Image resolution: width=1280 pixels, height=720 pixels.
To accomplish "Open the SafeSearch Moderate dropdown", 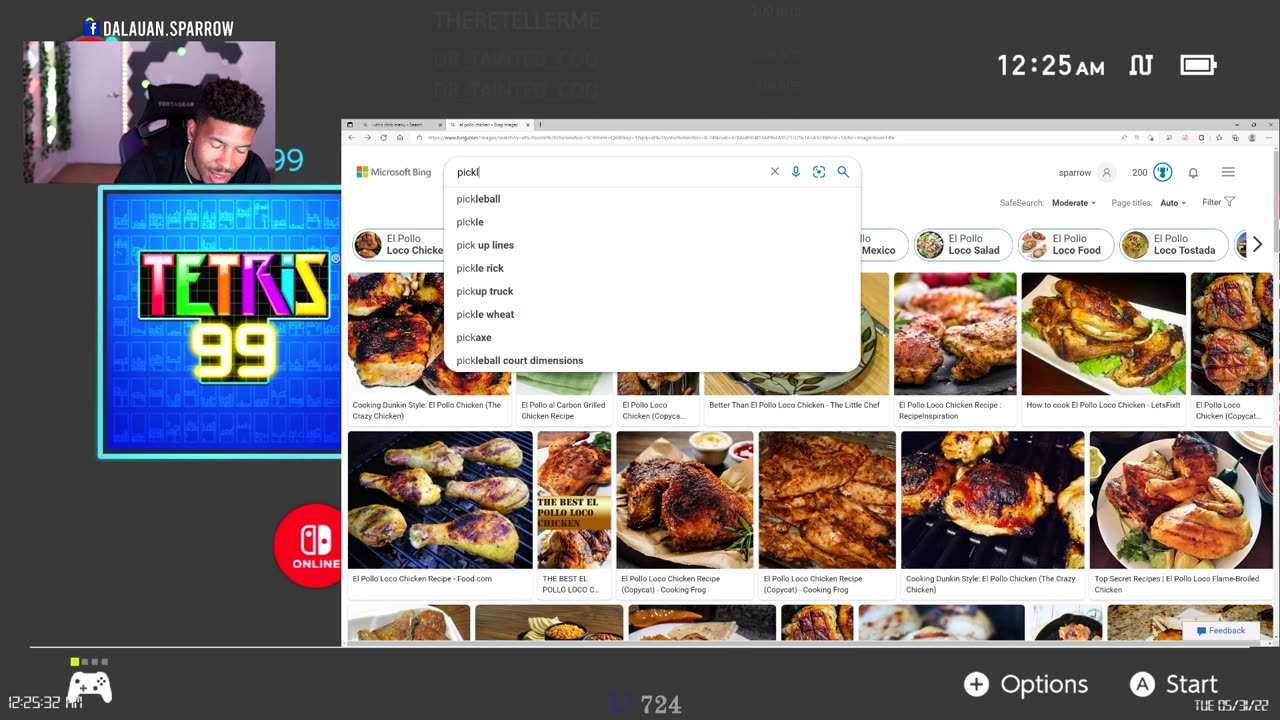I will [x=1073, y=203].
